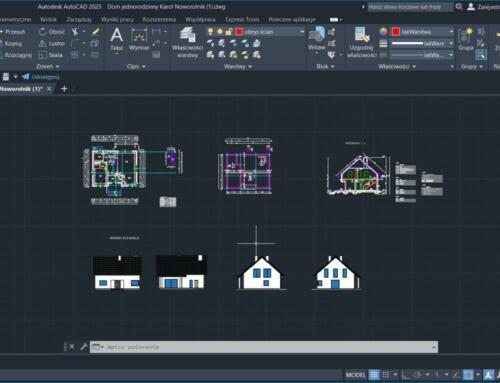Toggle the layer lock icon in Warstwy
Screen dimensions: 500x383
point(229,32)
